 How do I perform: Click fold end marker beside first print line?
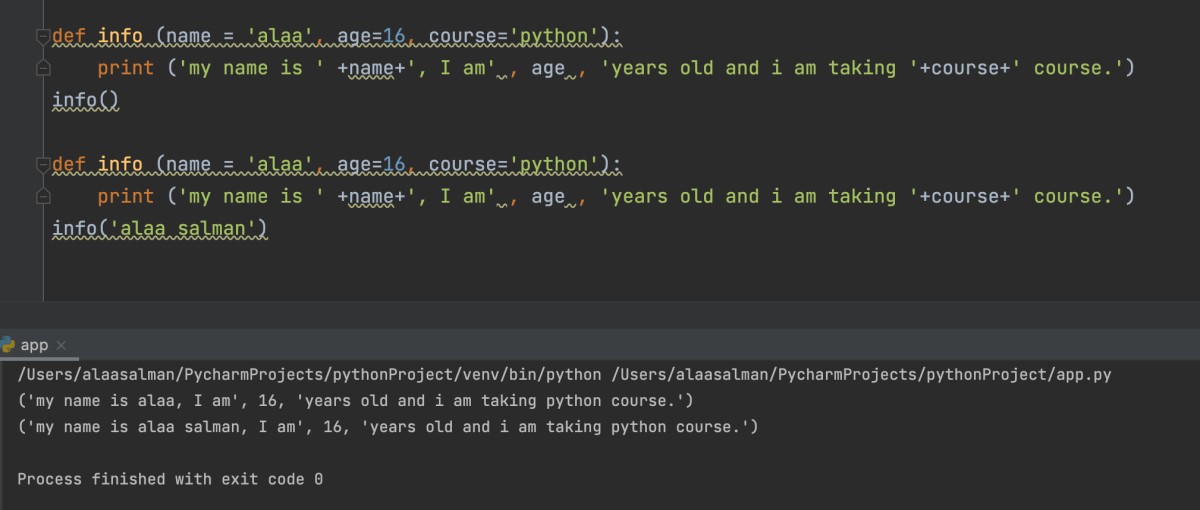(x=43, y=69)
